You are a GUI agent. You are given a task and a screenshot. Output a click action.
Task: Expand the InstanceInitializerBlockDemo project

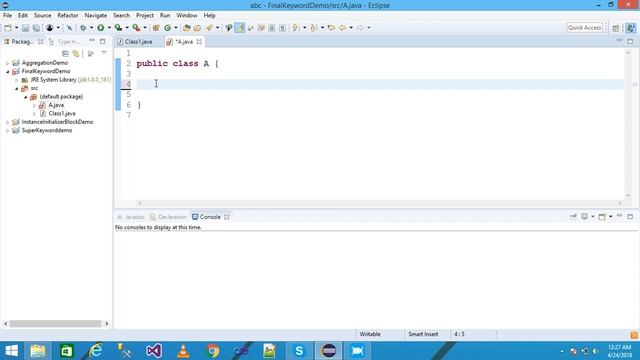7,122
